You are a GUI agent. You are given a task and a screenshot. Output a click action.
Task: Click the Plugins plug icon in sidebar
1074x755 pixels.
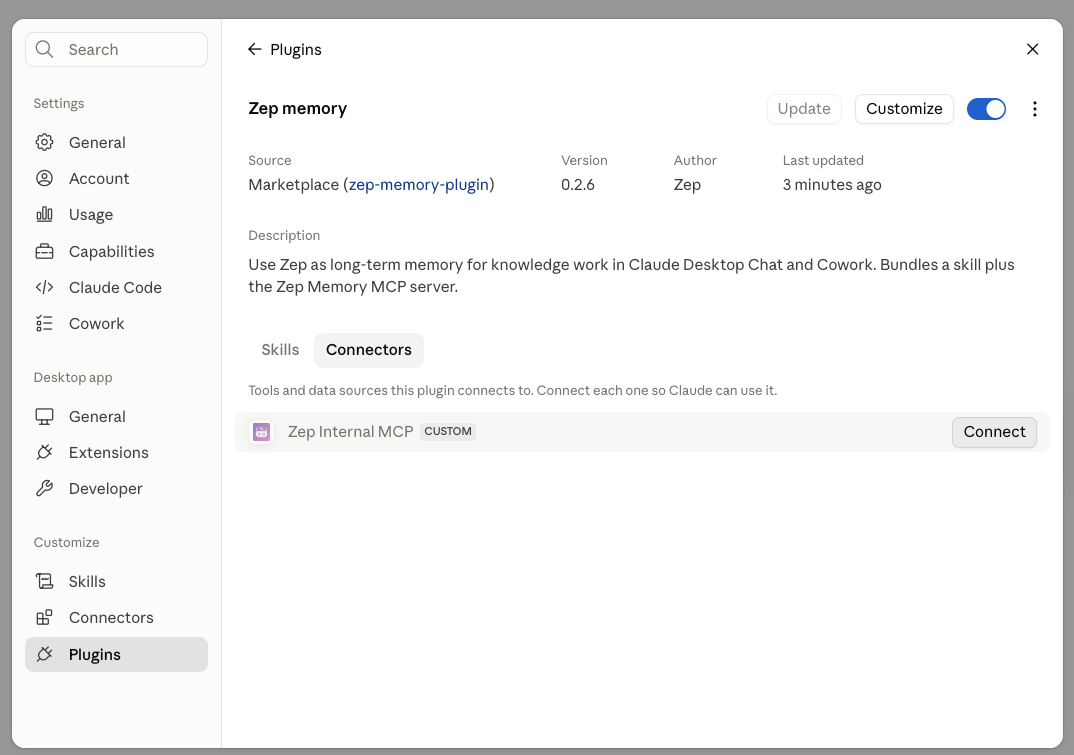[x=45, y=654]
